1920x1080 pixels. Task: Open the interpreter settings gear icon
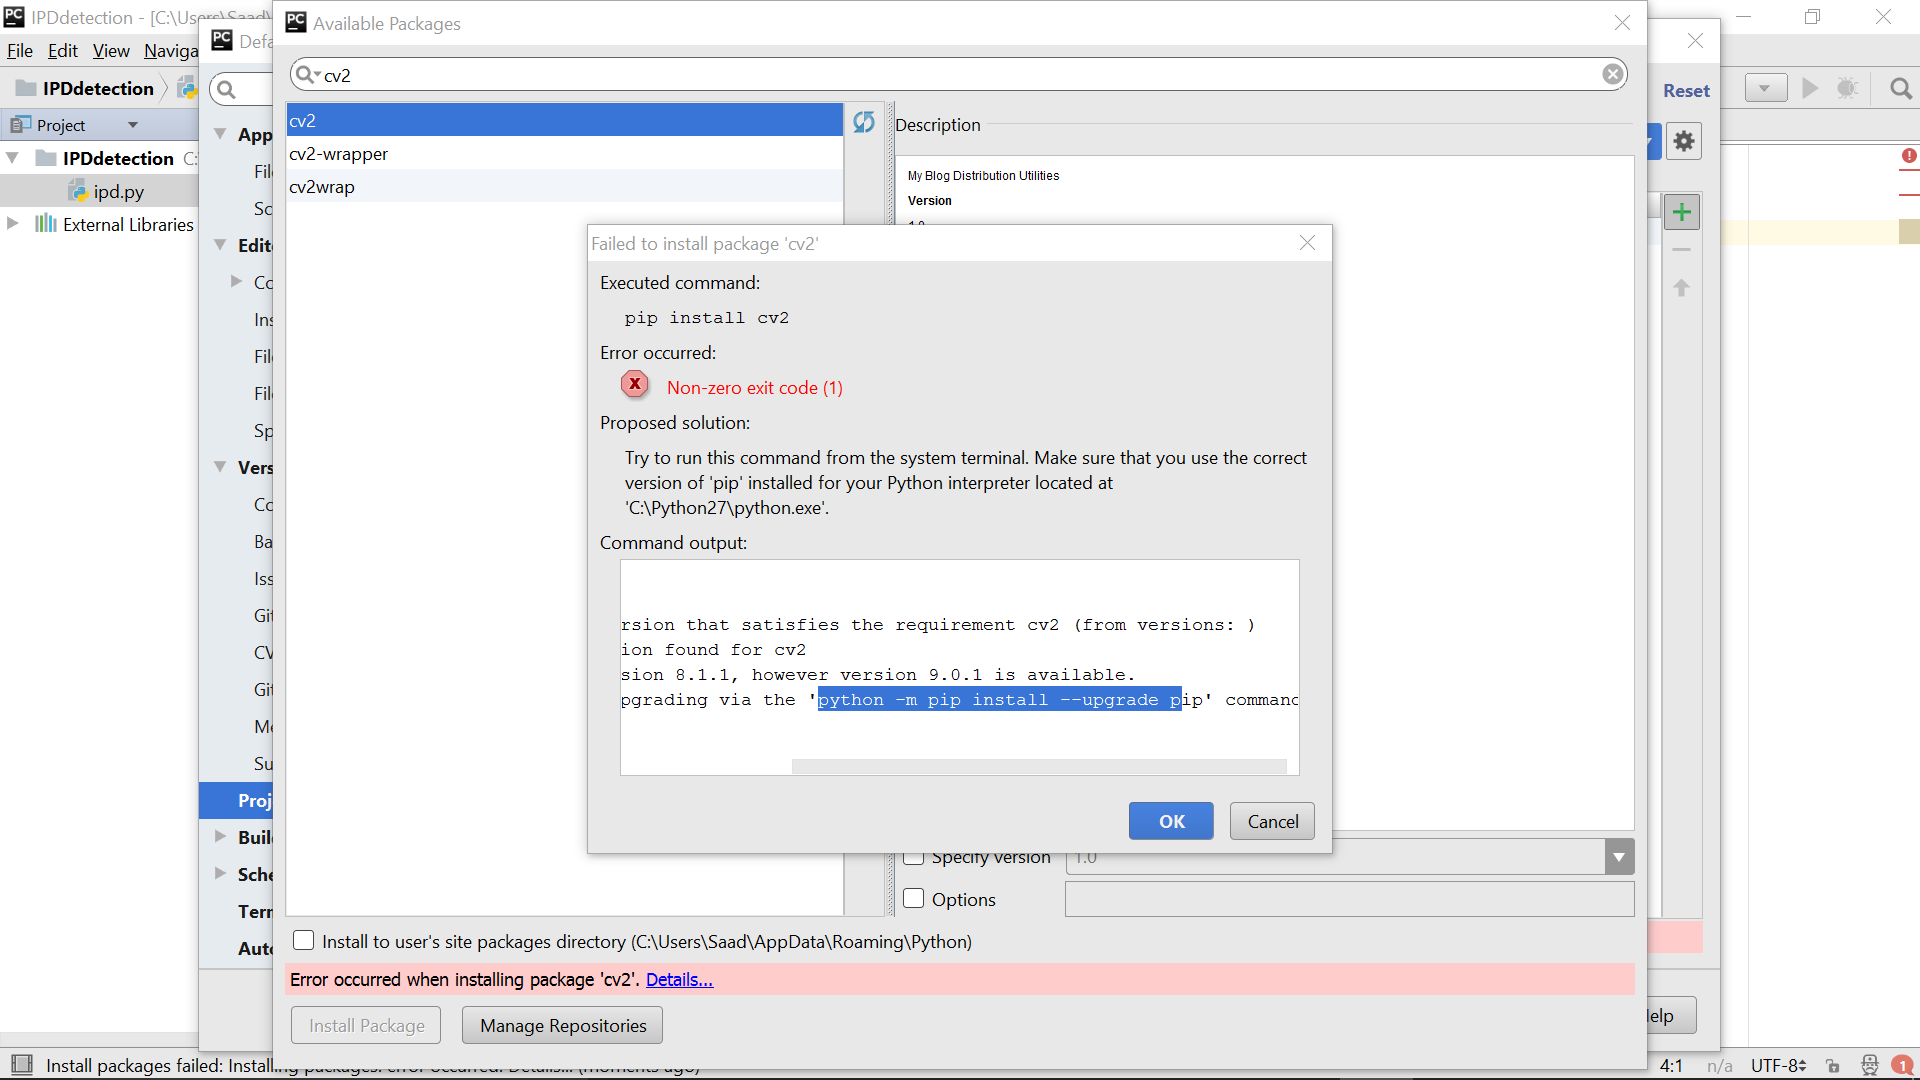[x=1684, y=141]
